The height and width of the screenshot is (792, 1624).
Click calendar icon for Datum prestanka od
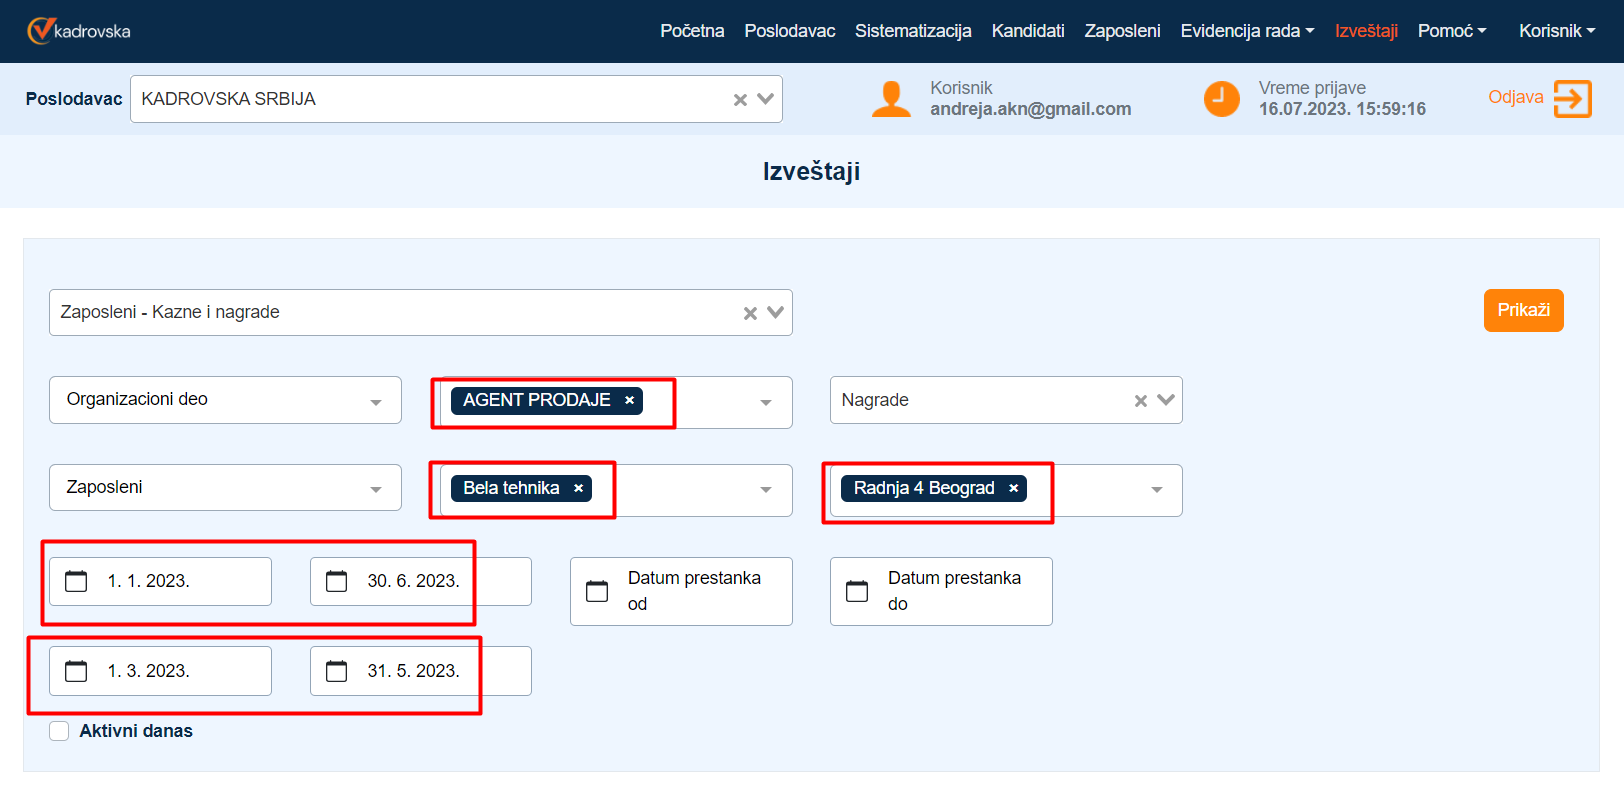[597, 591]
